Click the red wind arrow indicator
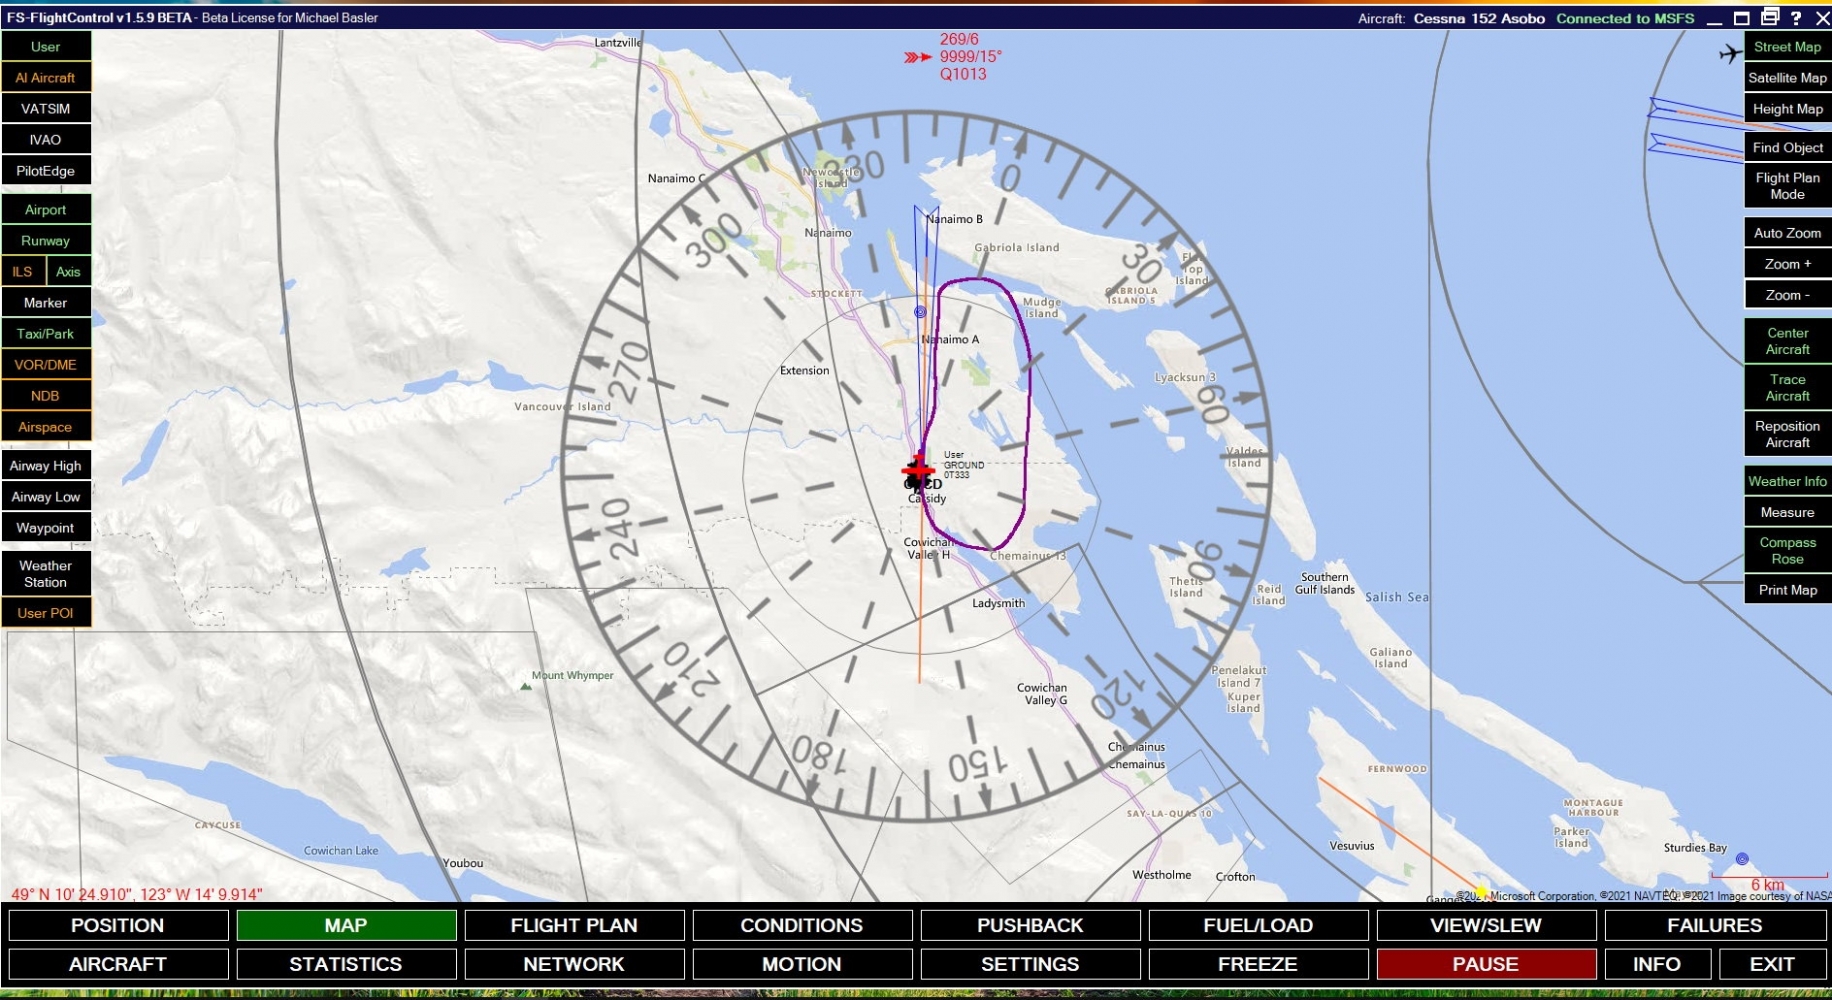 918,57
